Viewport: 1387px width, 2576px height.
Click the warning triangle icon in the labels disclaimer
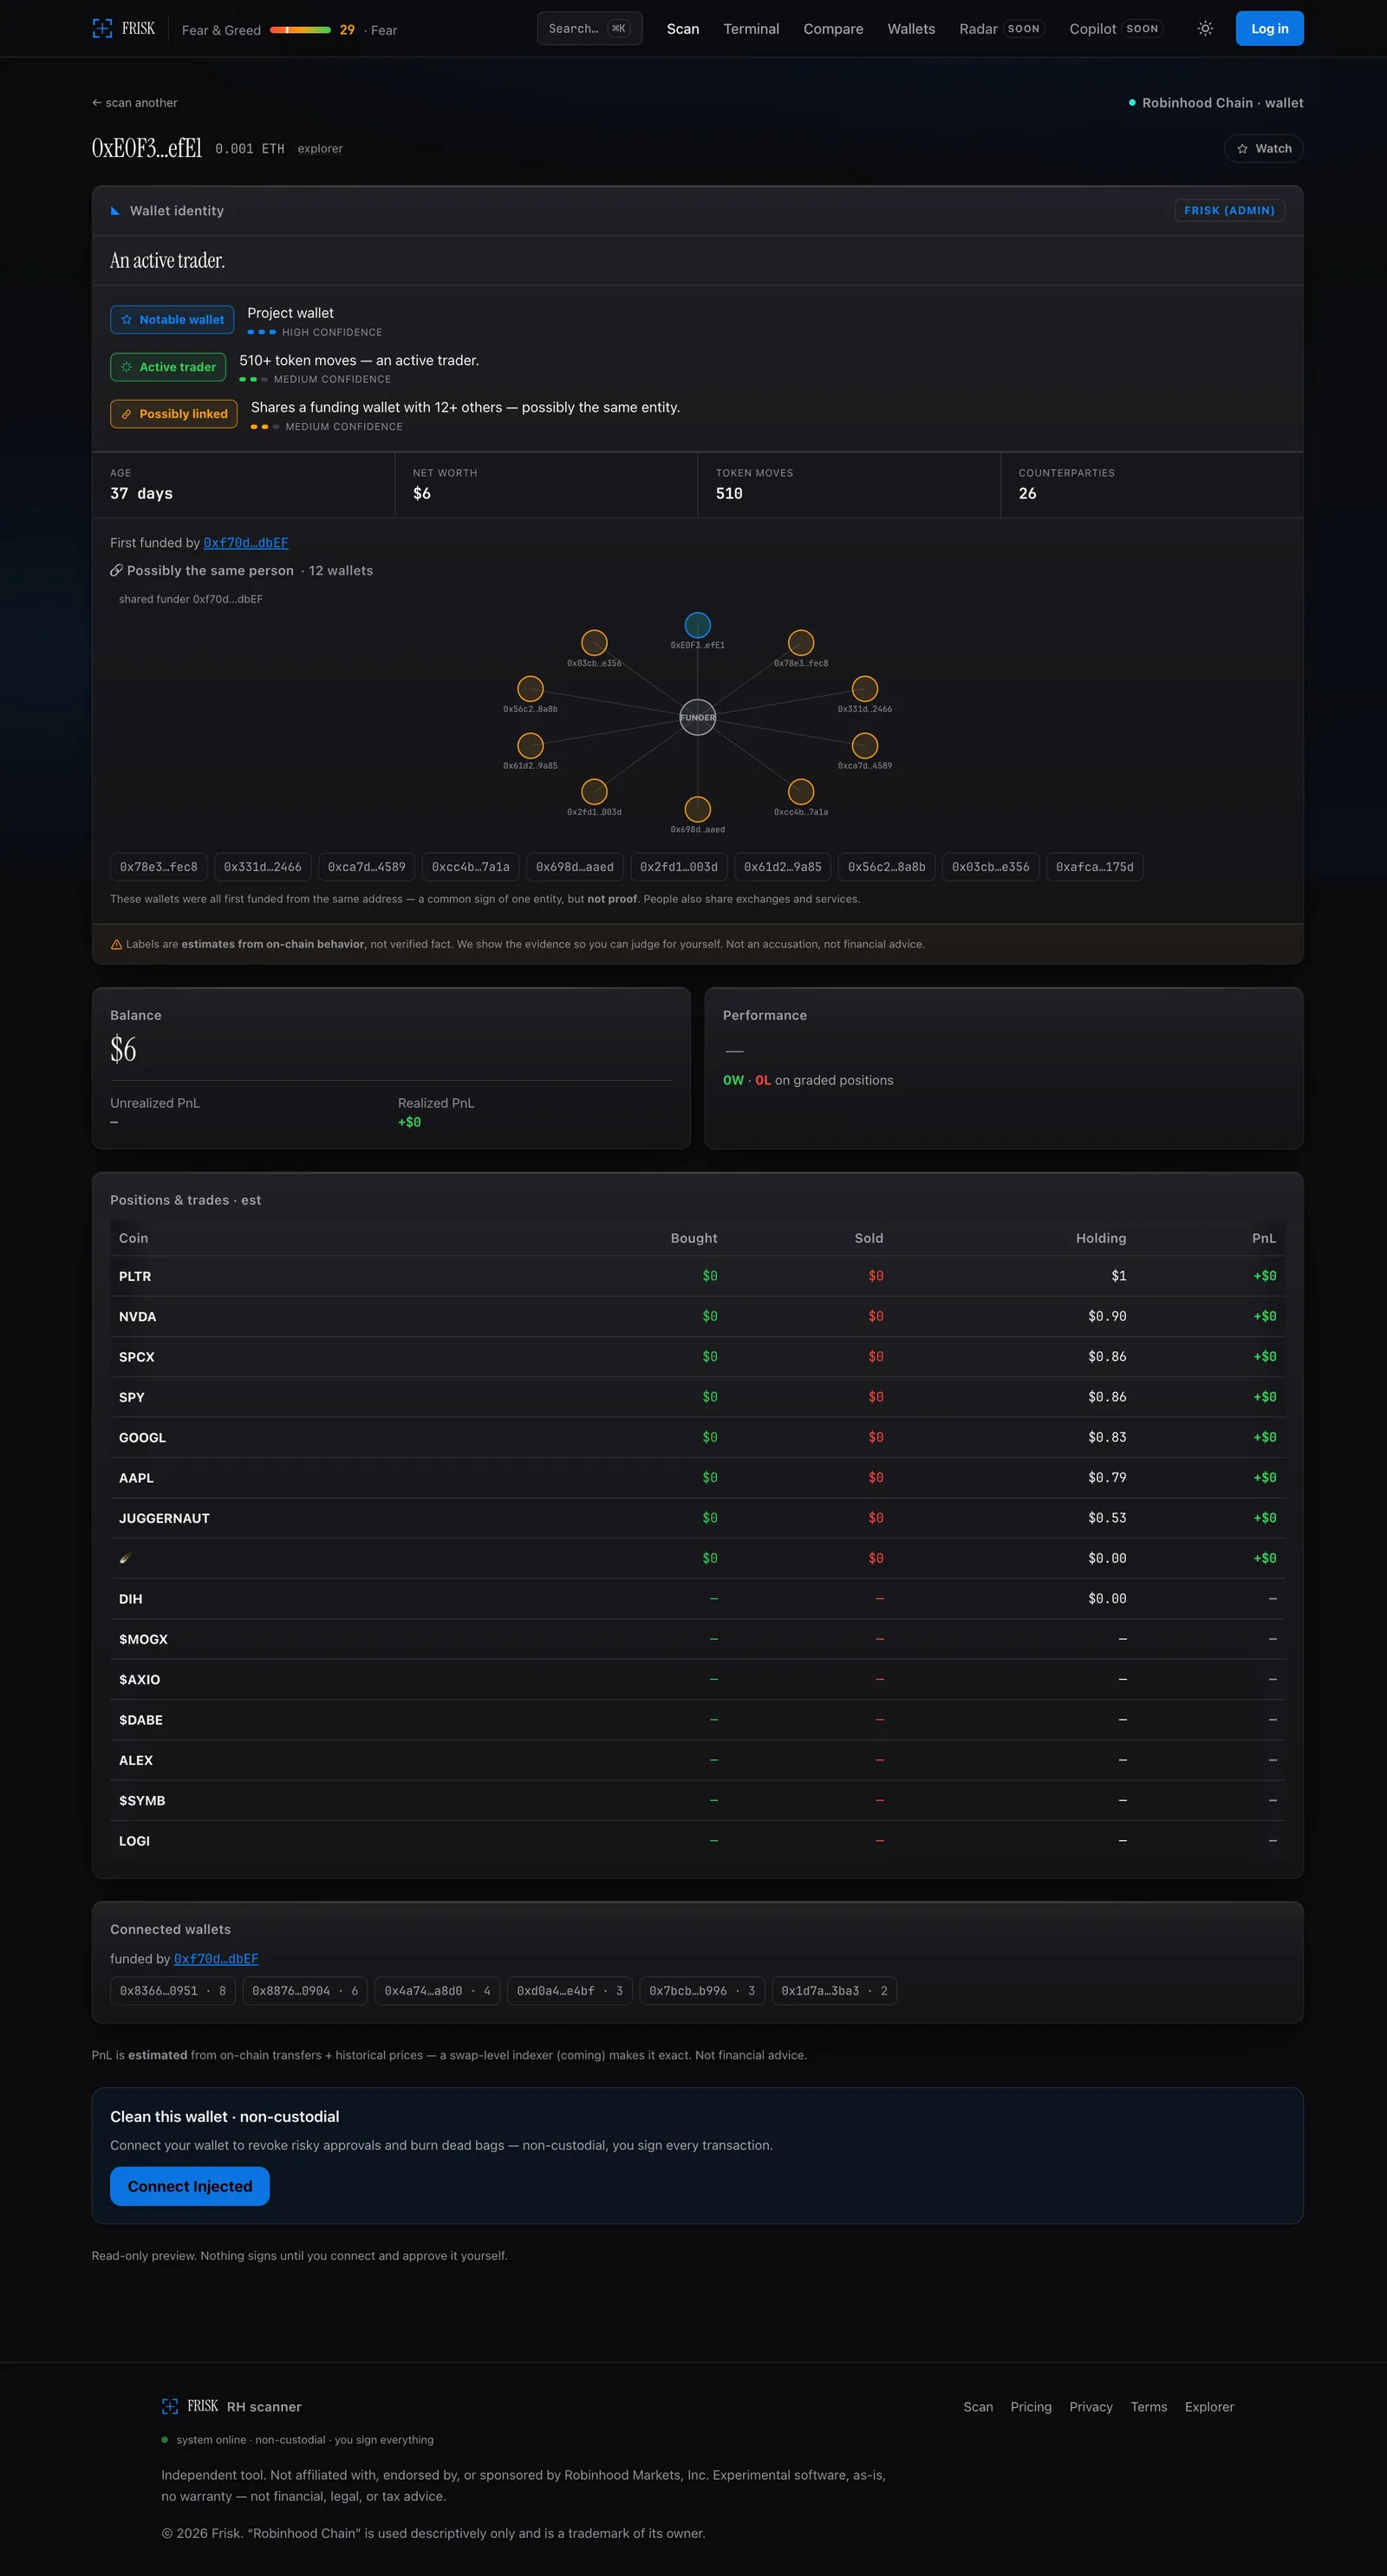pos(116,945)
